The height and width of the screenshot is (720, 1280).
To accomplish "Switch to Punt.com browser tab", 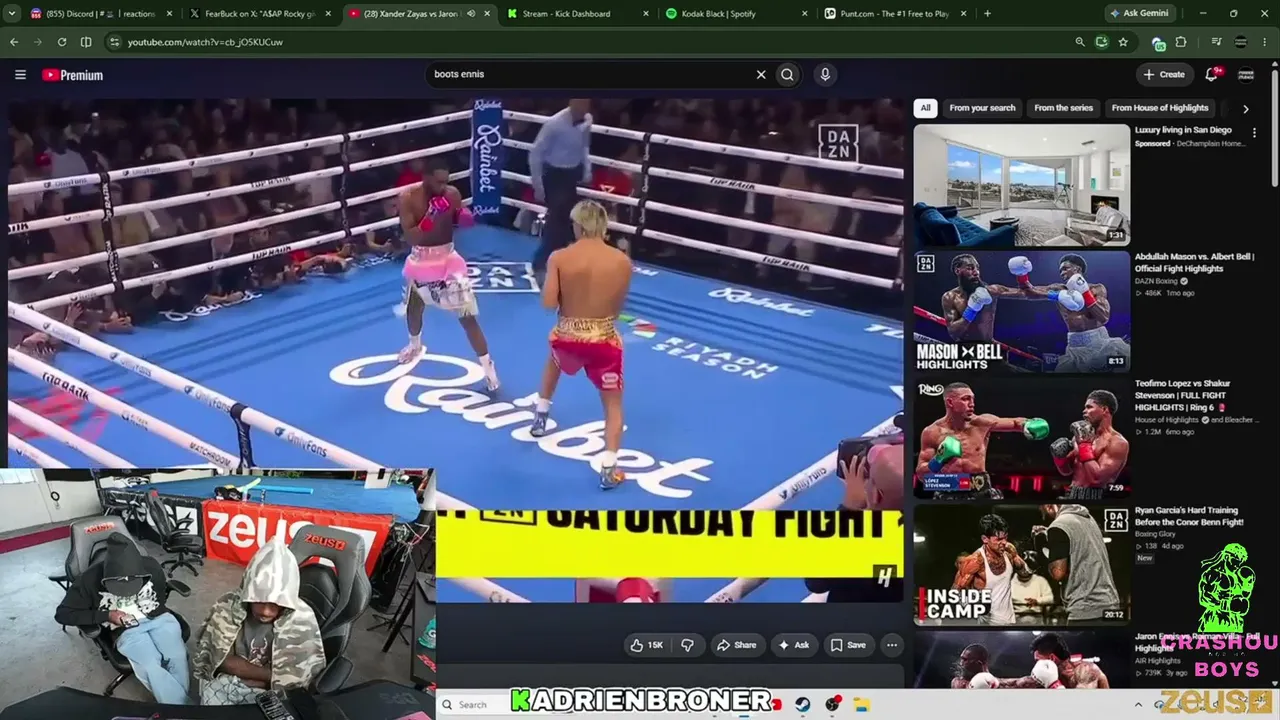I will (x=893, y=14).
